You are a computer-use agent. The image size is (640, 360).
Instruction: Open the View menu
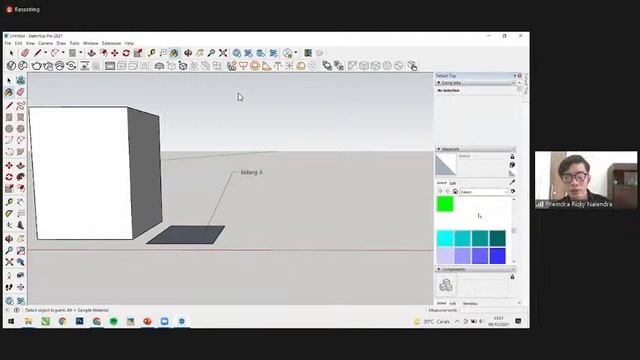tap(30, 43)
